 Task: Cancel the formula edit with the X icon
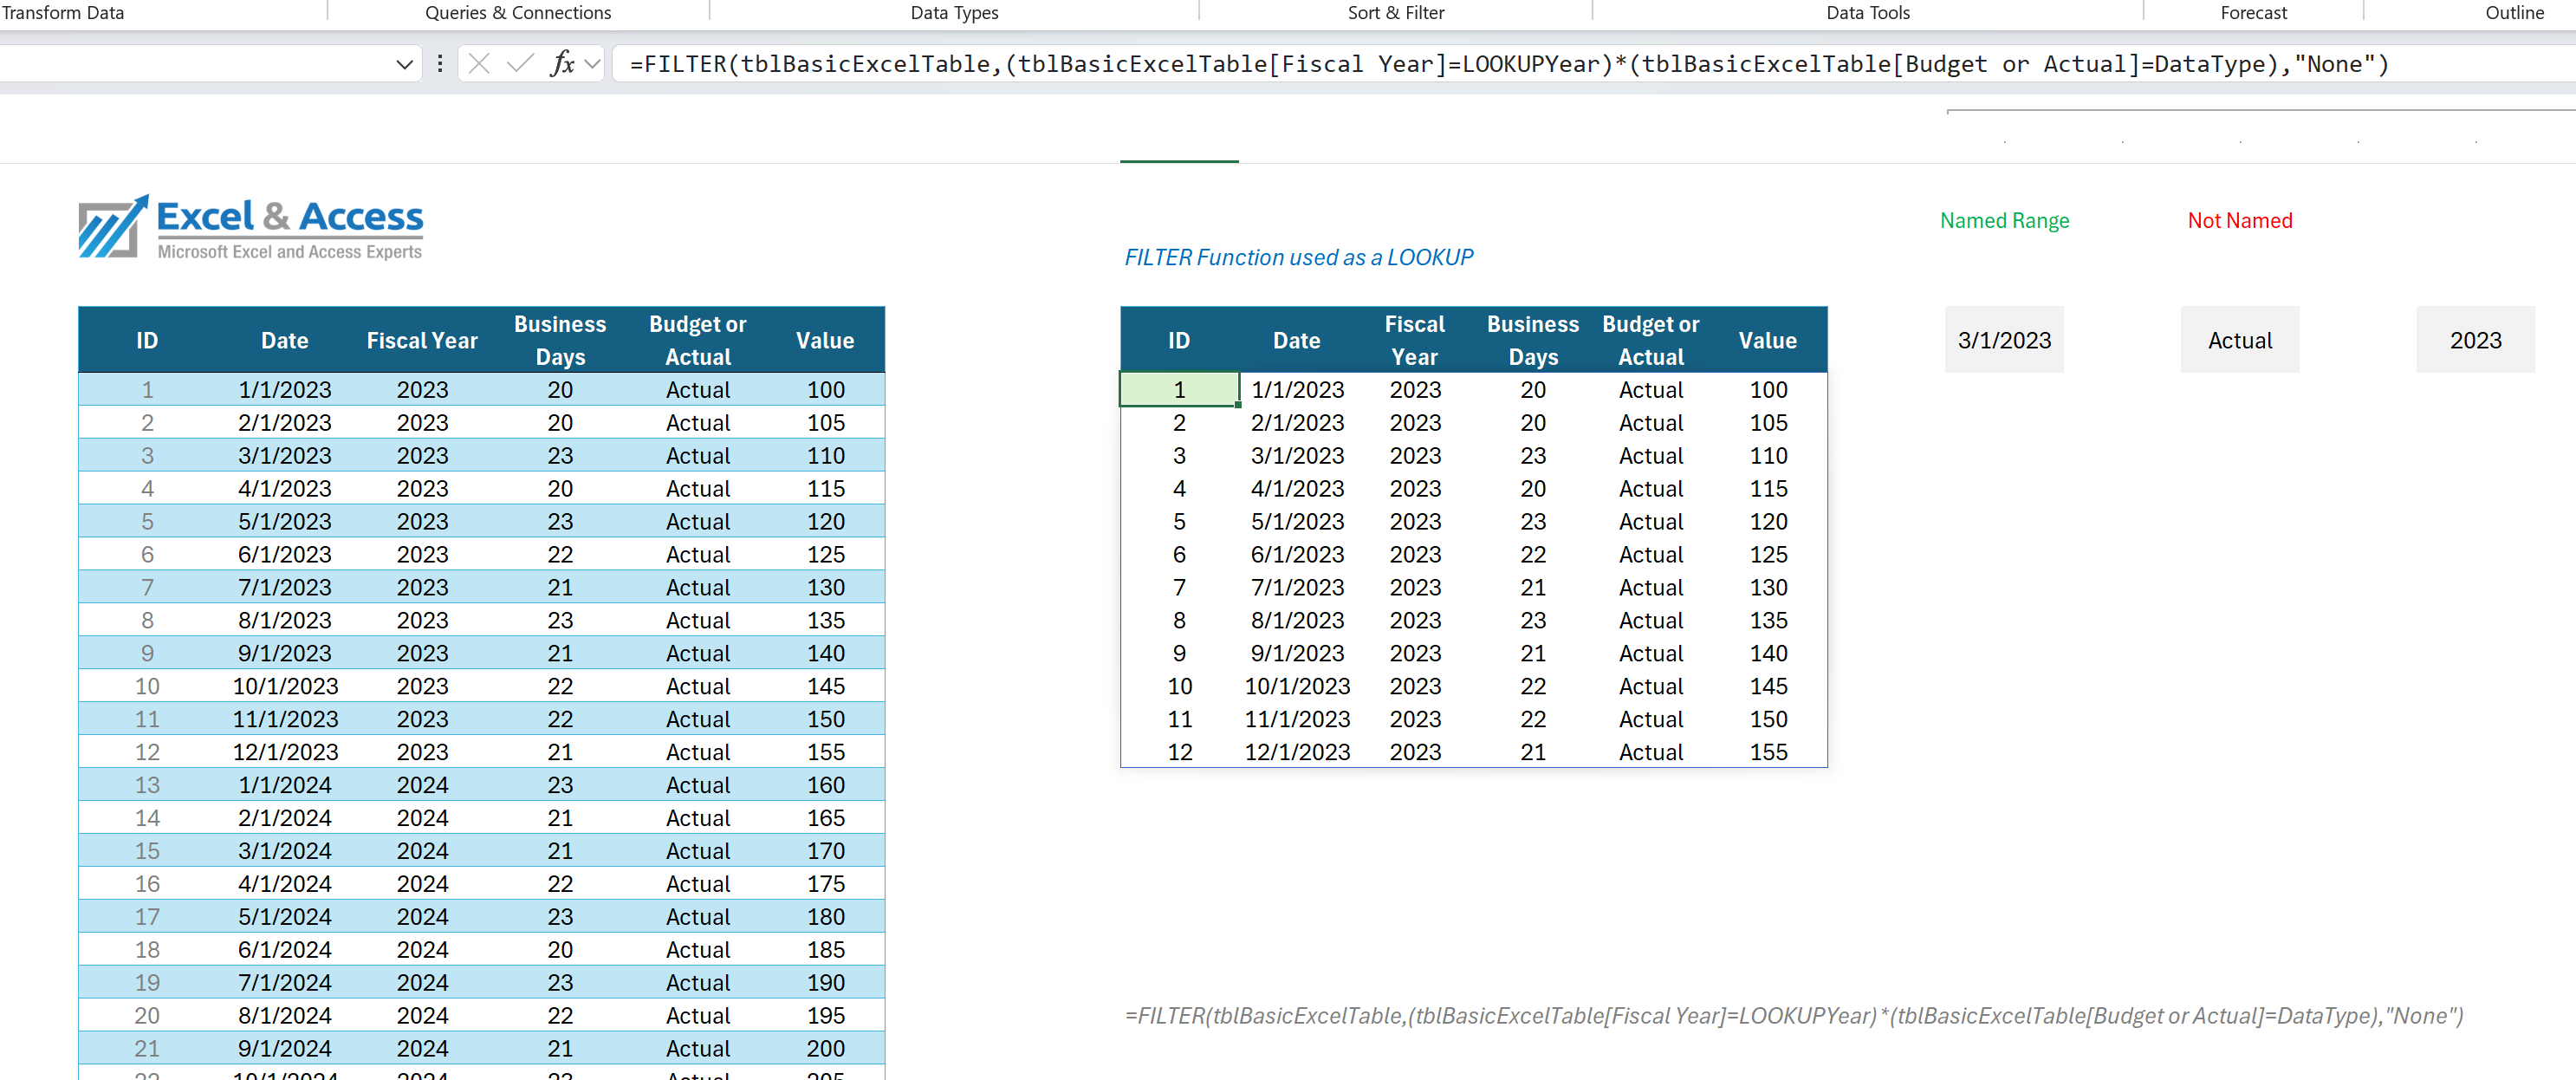point(479,64)
